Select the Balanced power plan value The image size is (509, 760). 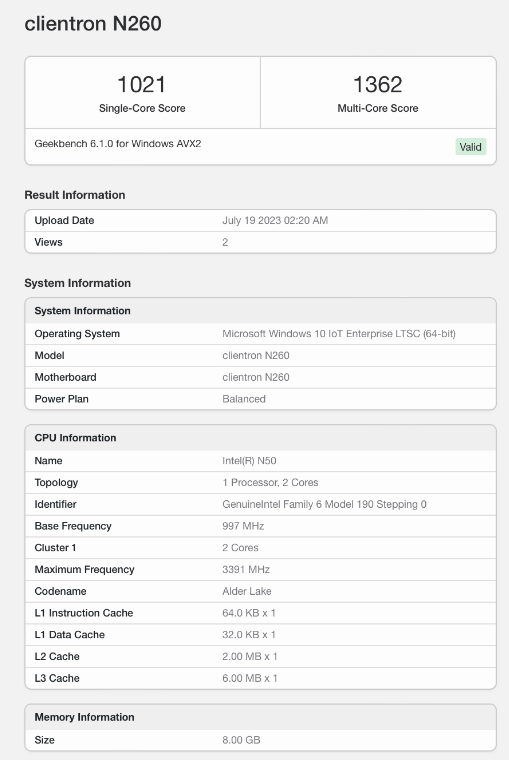click(244, 399)
